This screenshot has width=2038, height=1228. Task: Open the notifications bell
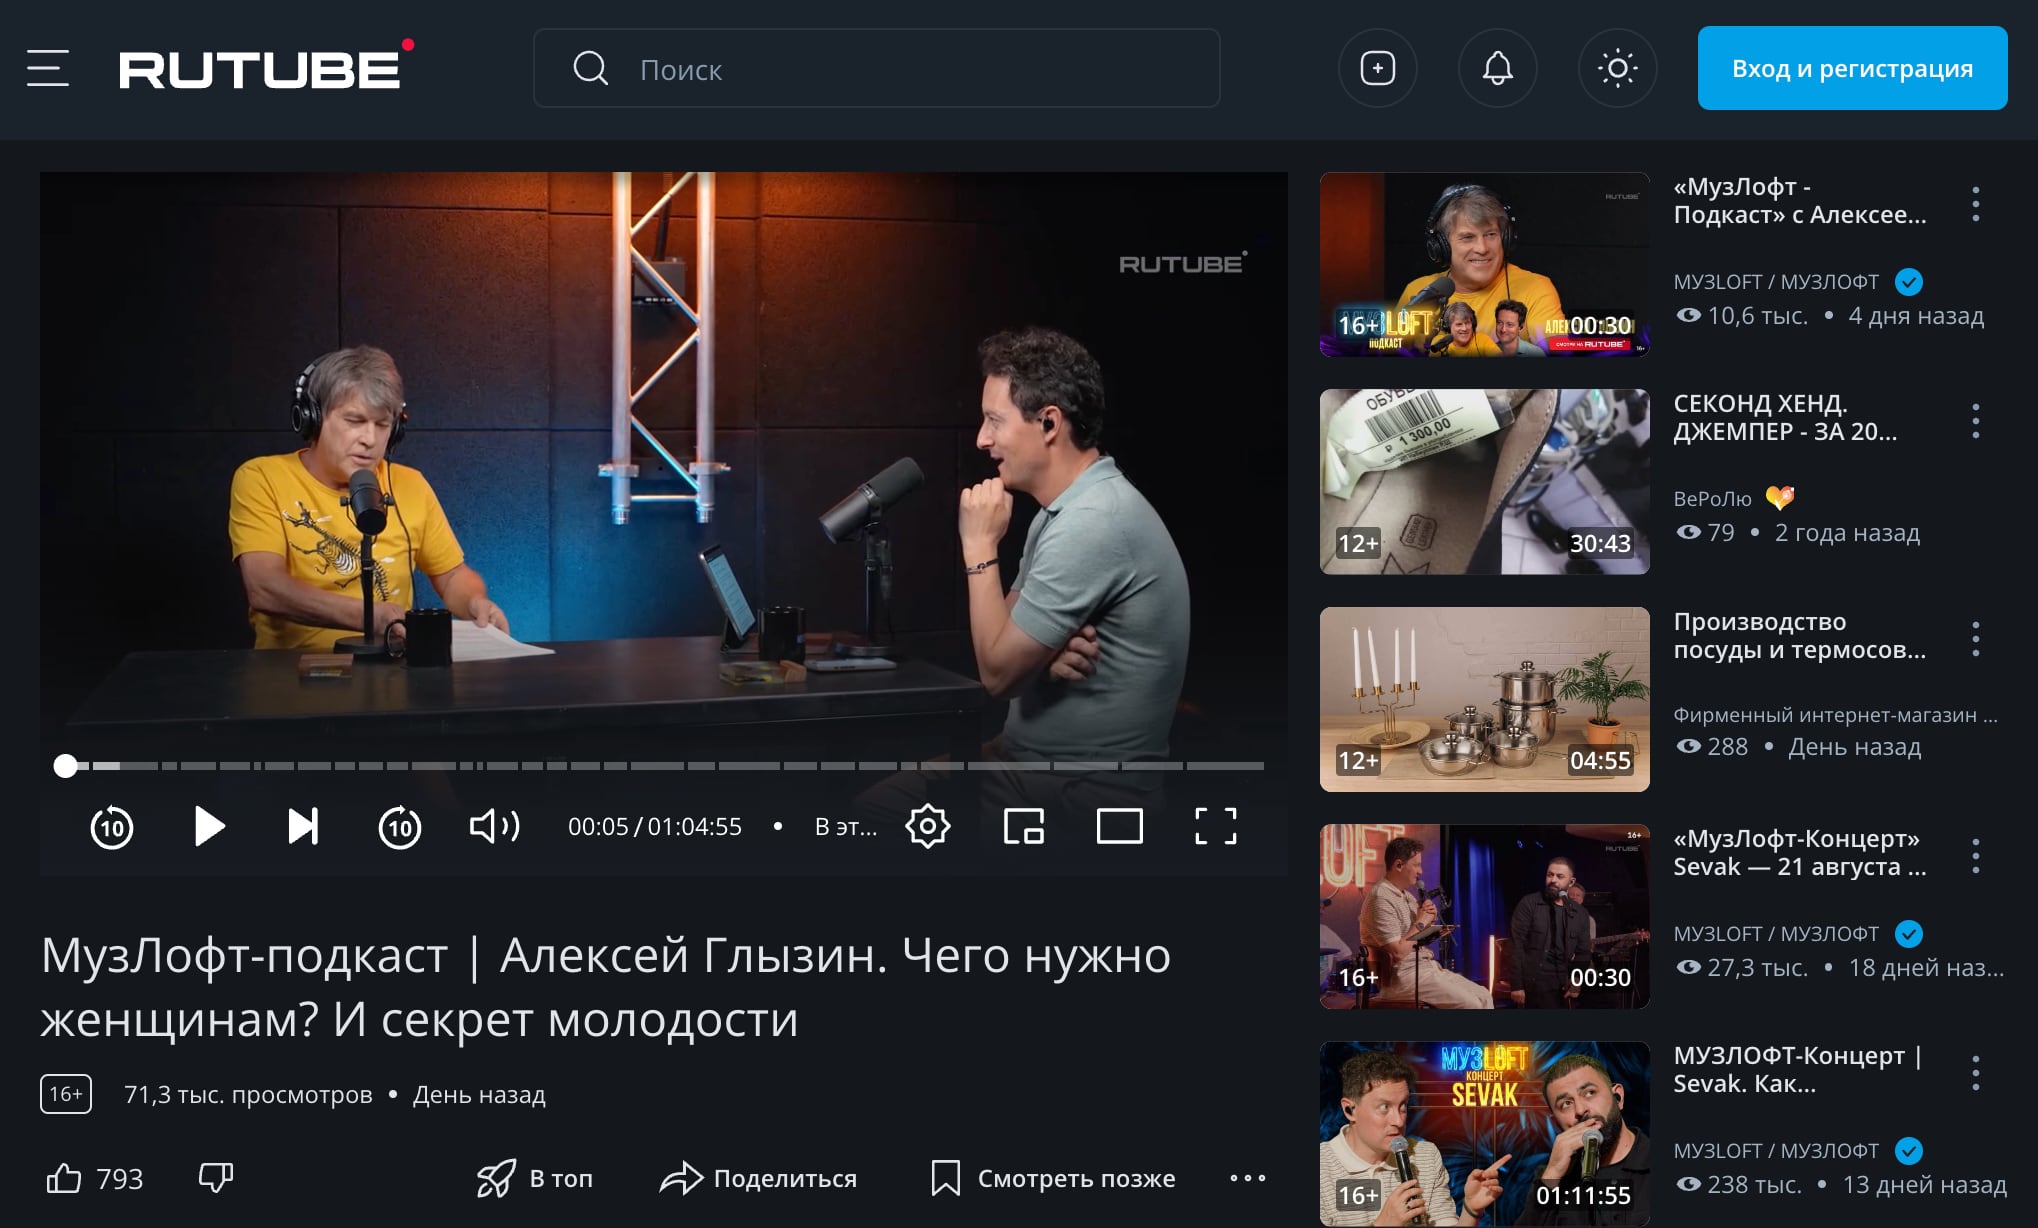pos(1497,68)
